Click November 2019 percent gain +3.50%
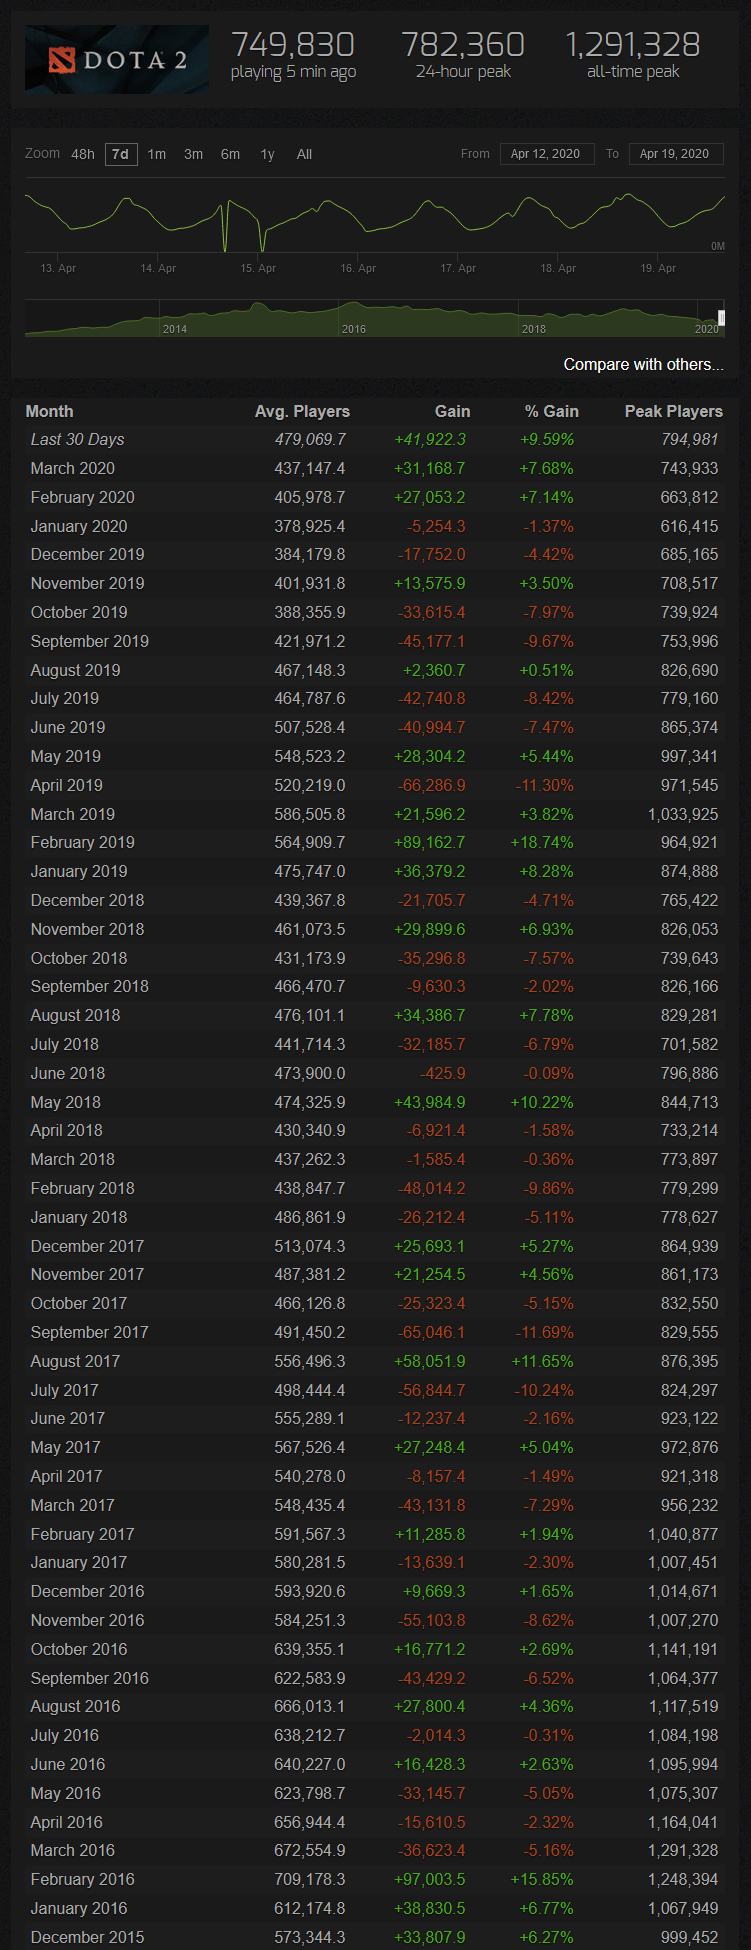The image size is (751, 1950). (547, 583)
